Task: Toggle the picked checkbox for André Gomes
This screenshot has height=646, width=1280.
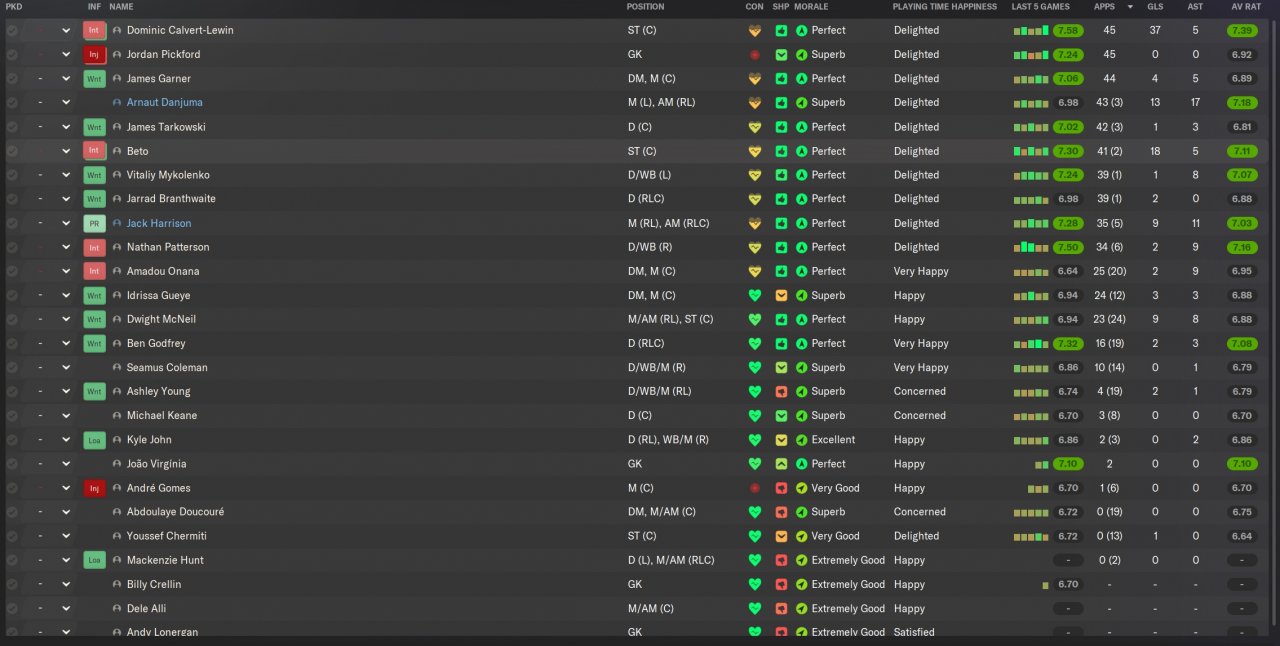Action: point(12,488)
